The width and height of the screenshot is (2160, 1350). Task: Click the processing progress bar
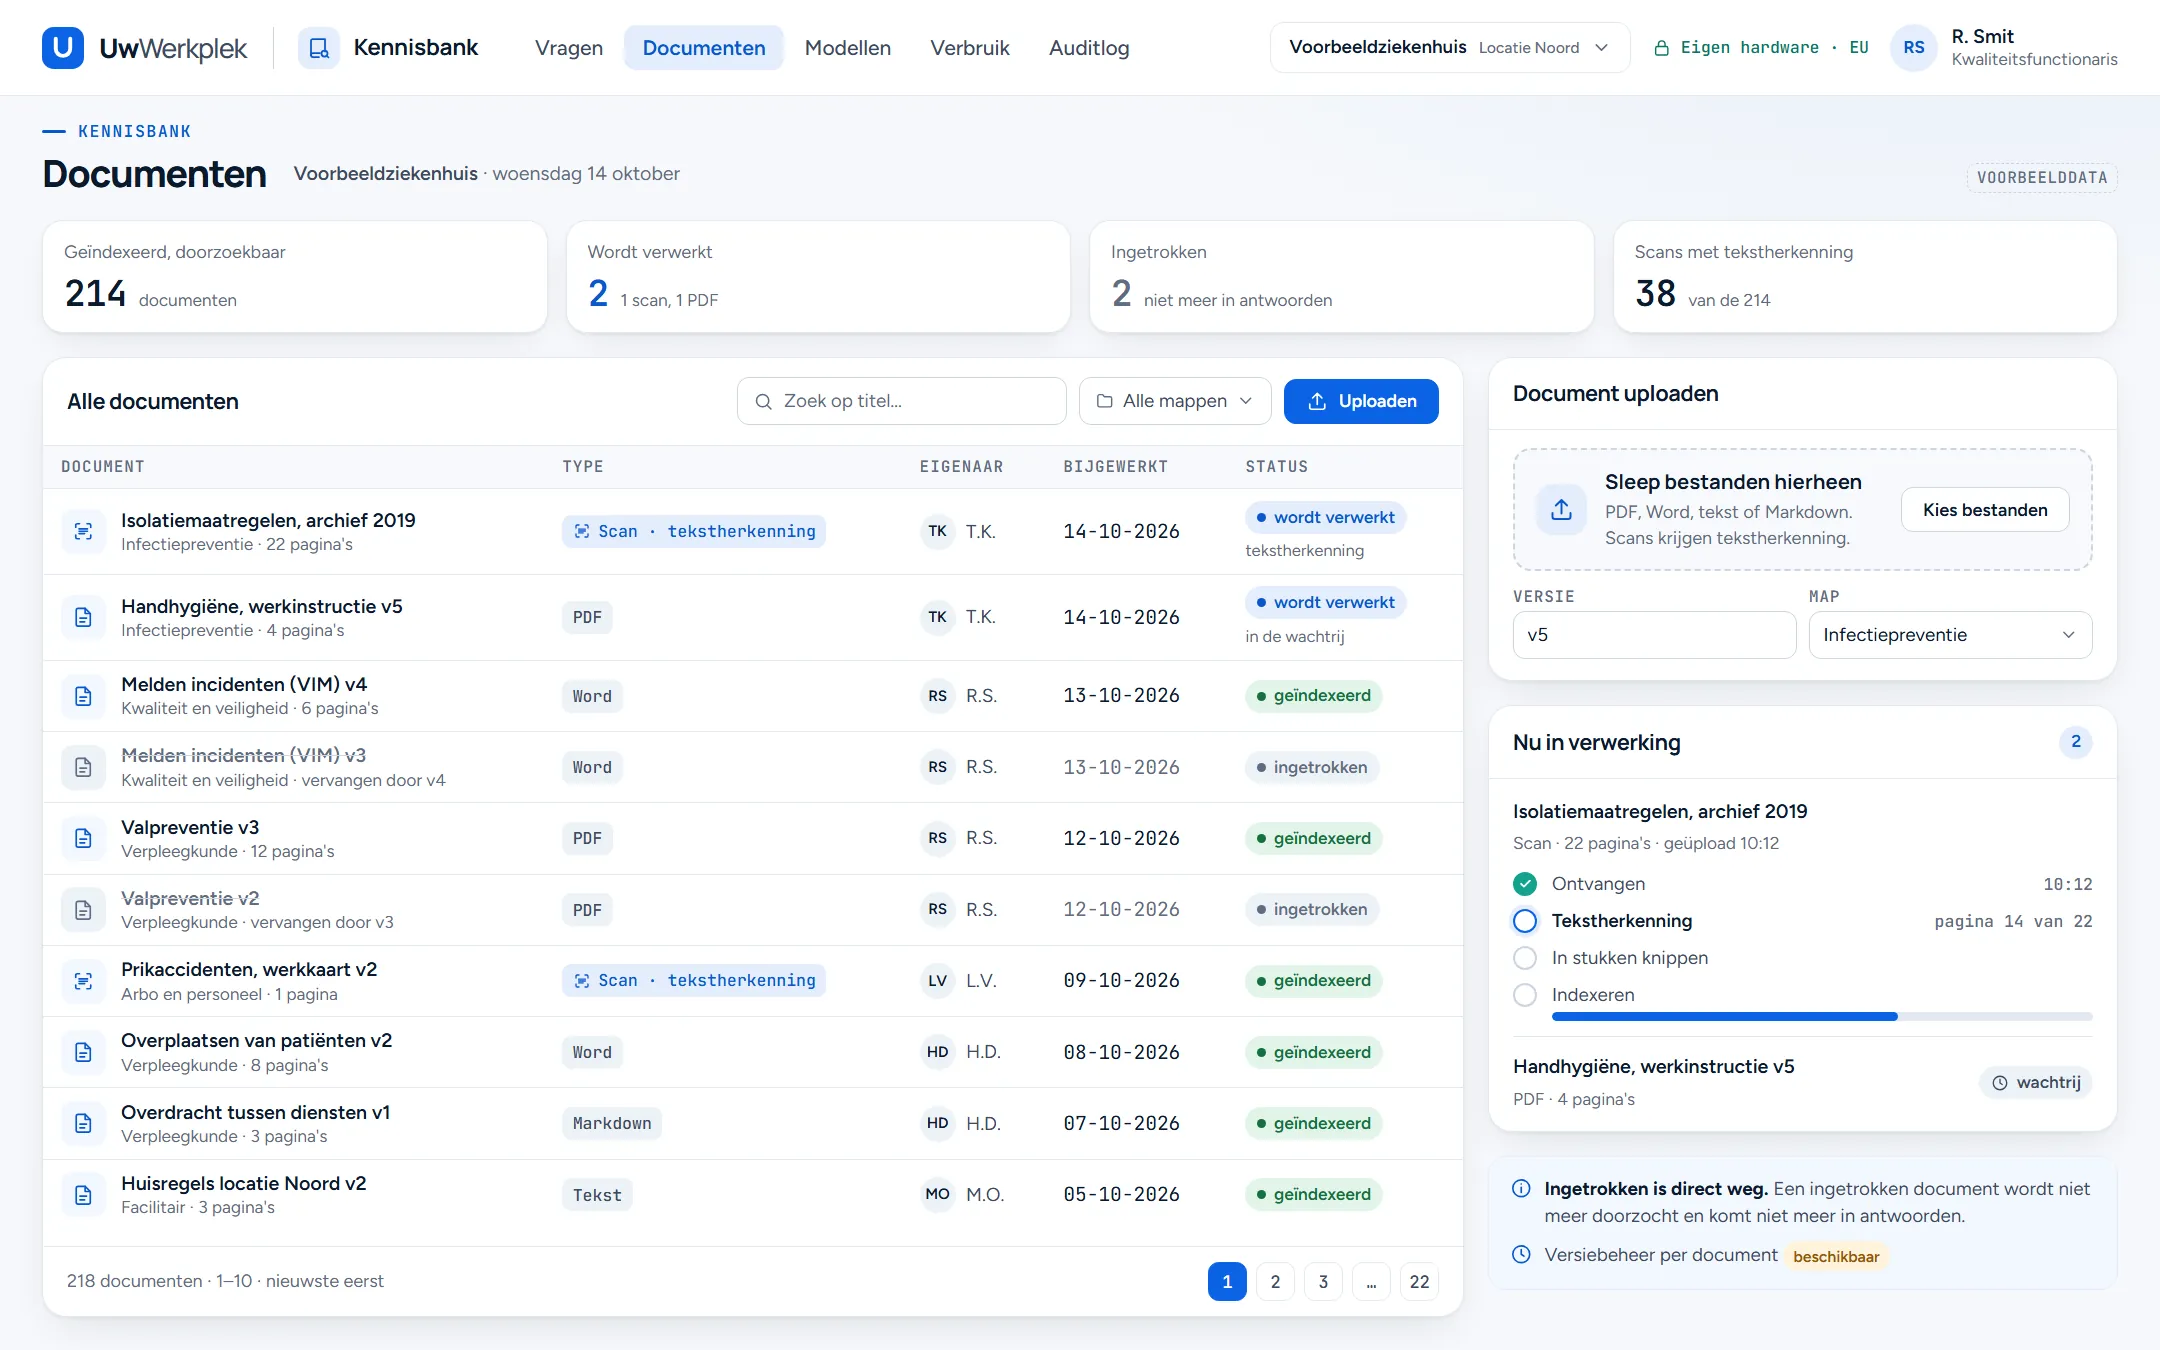tap(1822, 1016)
